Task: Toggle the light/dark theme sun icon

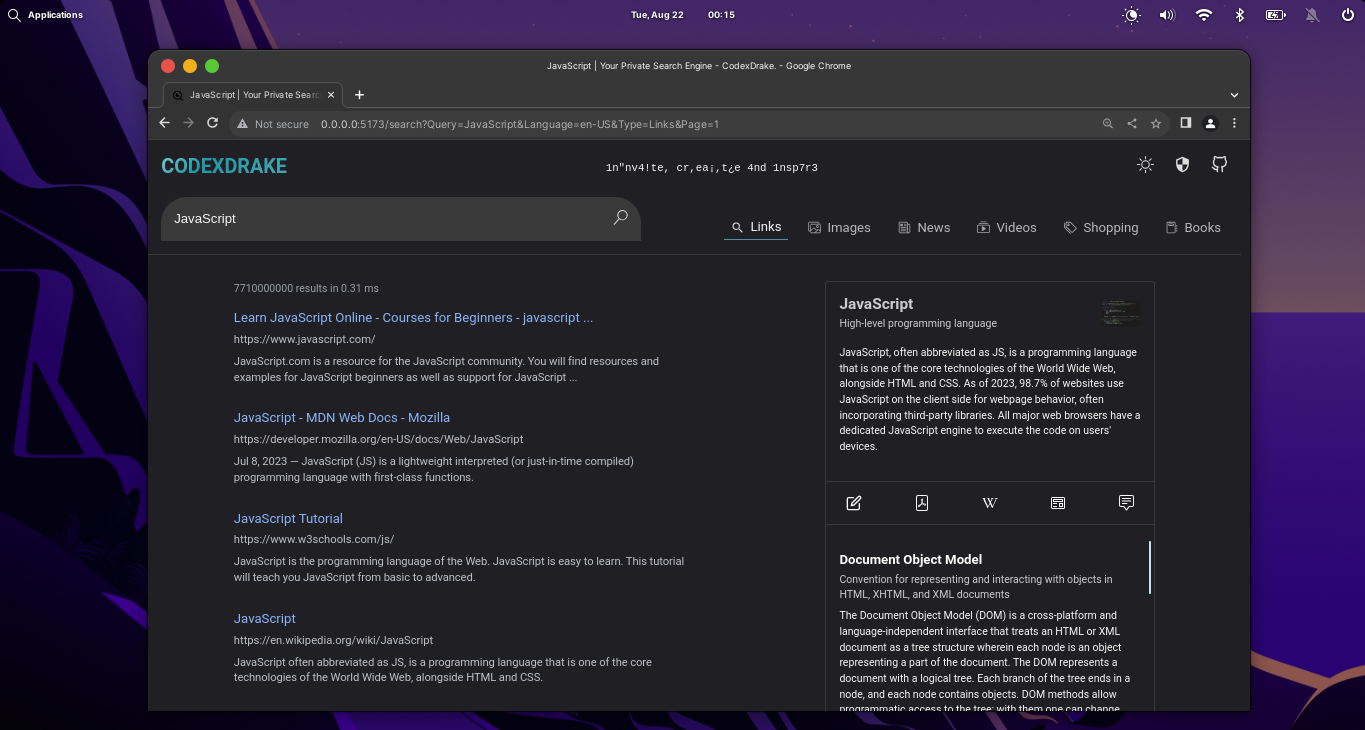Action: pos(1146,165)
